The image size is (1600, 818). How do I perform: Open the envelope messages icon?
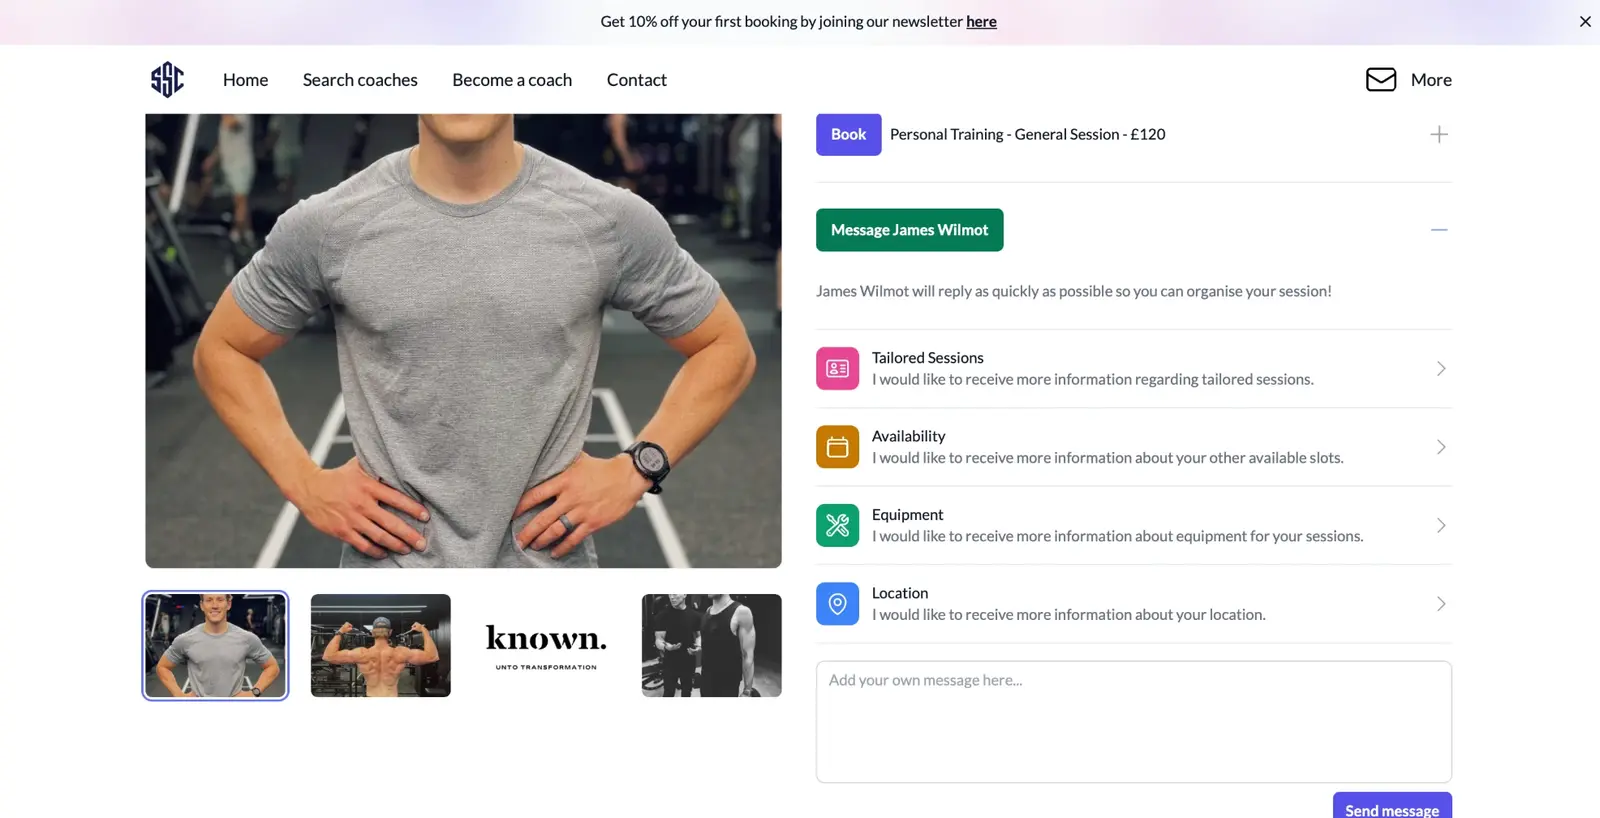(x=1381, y=79)
